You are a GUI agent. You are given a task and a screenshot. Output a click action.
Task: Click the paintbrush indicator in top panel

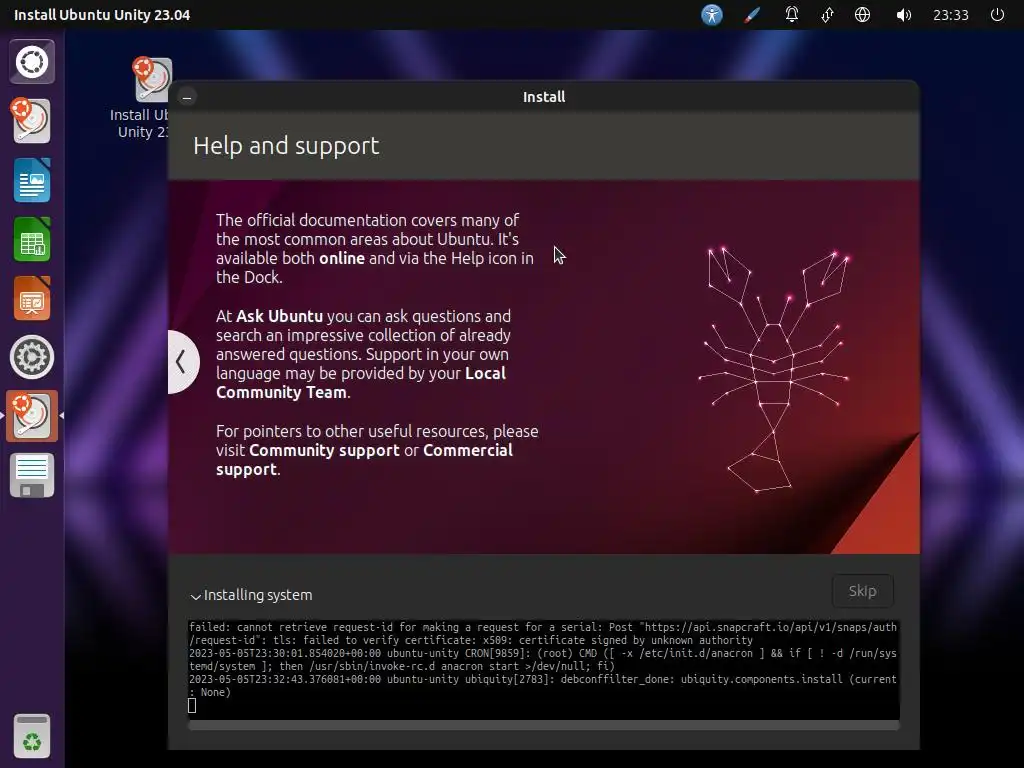click(x=752, y=14)
